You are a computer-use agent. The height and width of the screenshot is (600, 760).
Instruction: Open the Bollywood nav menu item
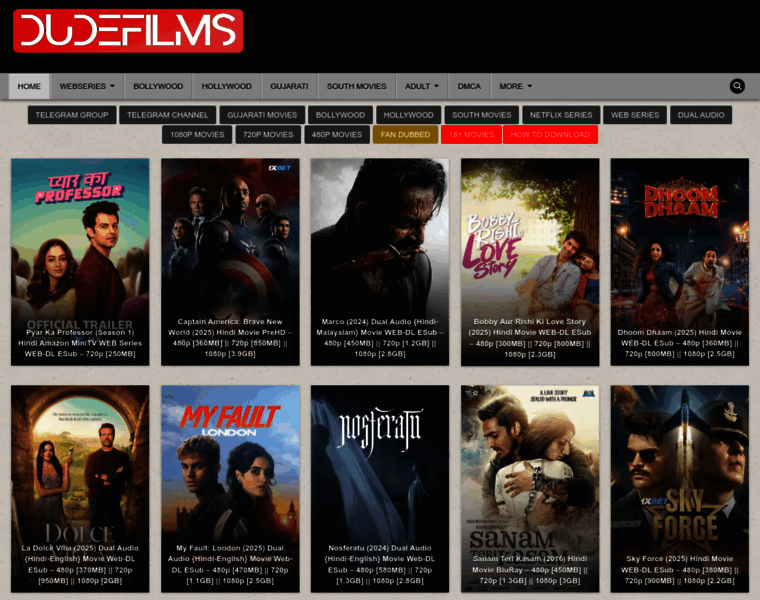pyautogui.click(x=158, y=86)
